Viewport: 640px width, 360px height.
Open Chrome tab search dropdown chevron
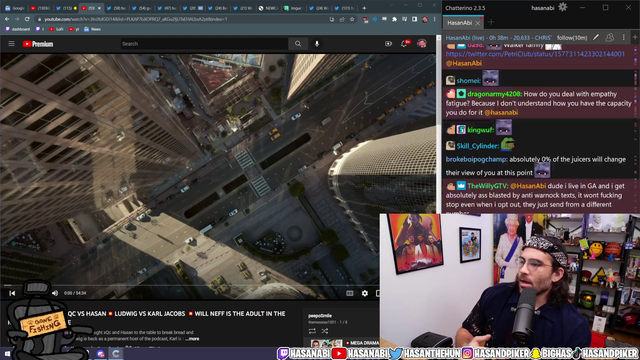392,5
